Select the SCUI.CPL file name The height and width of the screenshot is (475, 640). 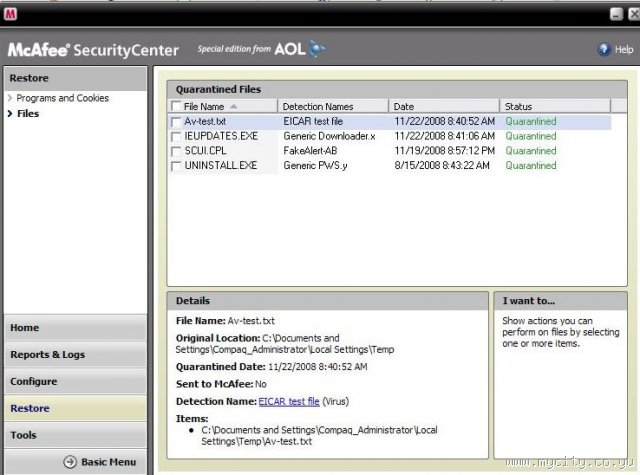[x=205, y=151]
